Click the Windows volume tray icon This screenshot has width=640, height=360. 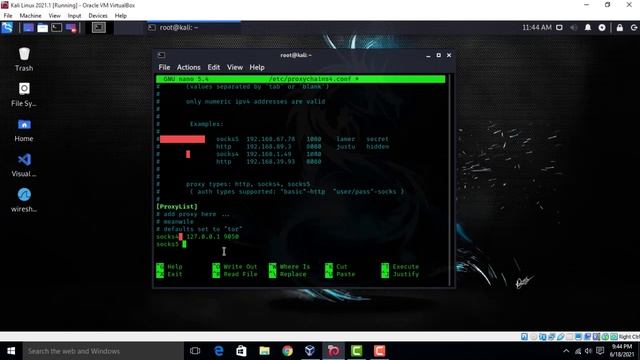point(588,351)
